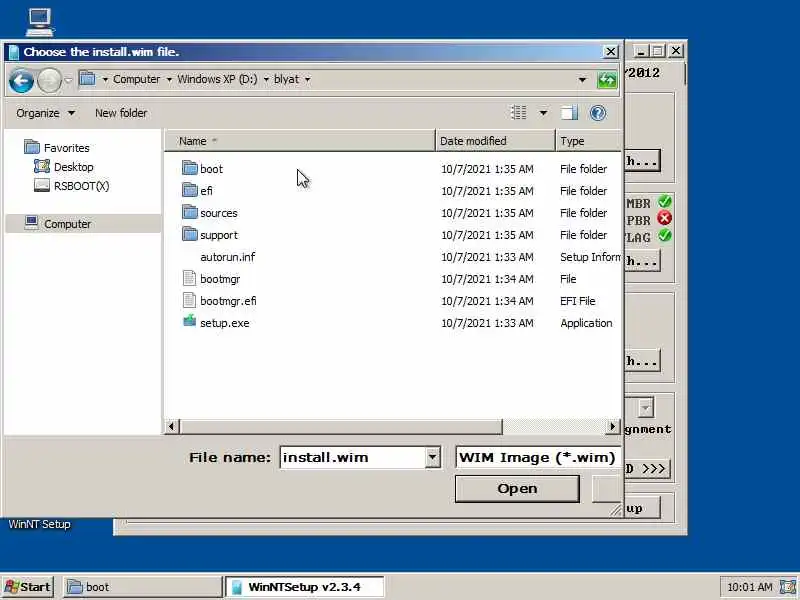
Task: Click the Start button on taskbar
Action: tap(28, 587)
